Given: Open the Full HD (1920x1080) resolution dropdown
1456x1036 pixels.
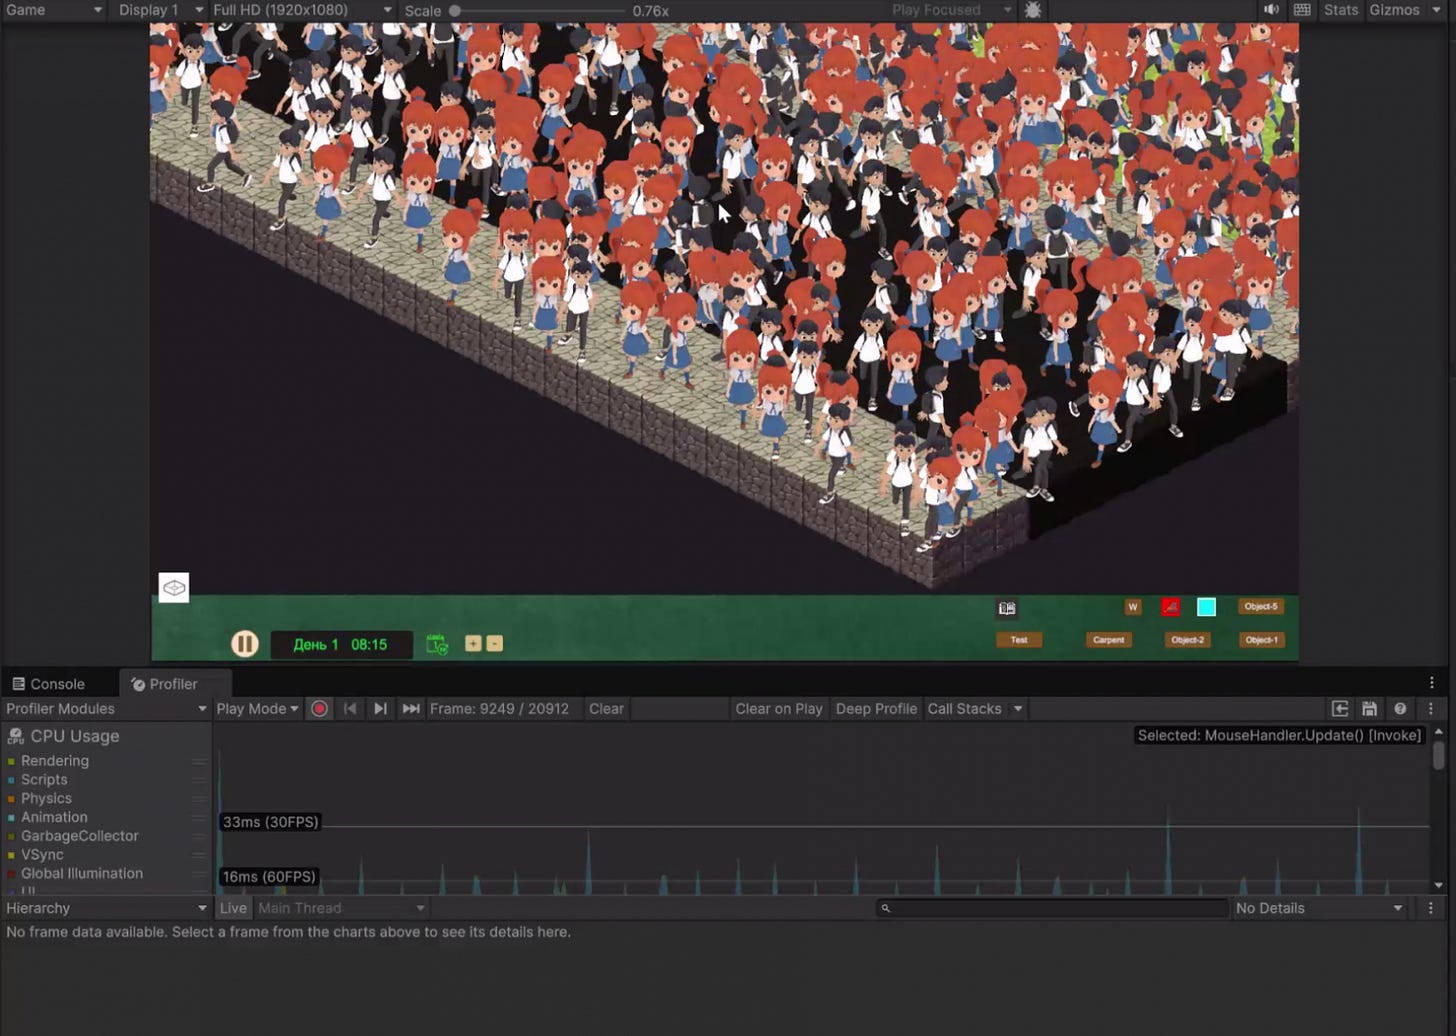Looking at the screenshot, I should [x=302, y=10].
